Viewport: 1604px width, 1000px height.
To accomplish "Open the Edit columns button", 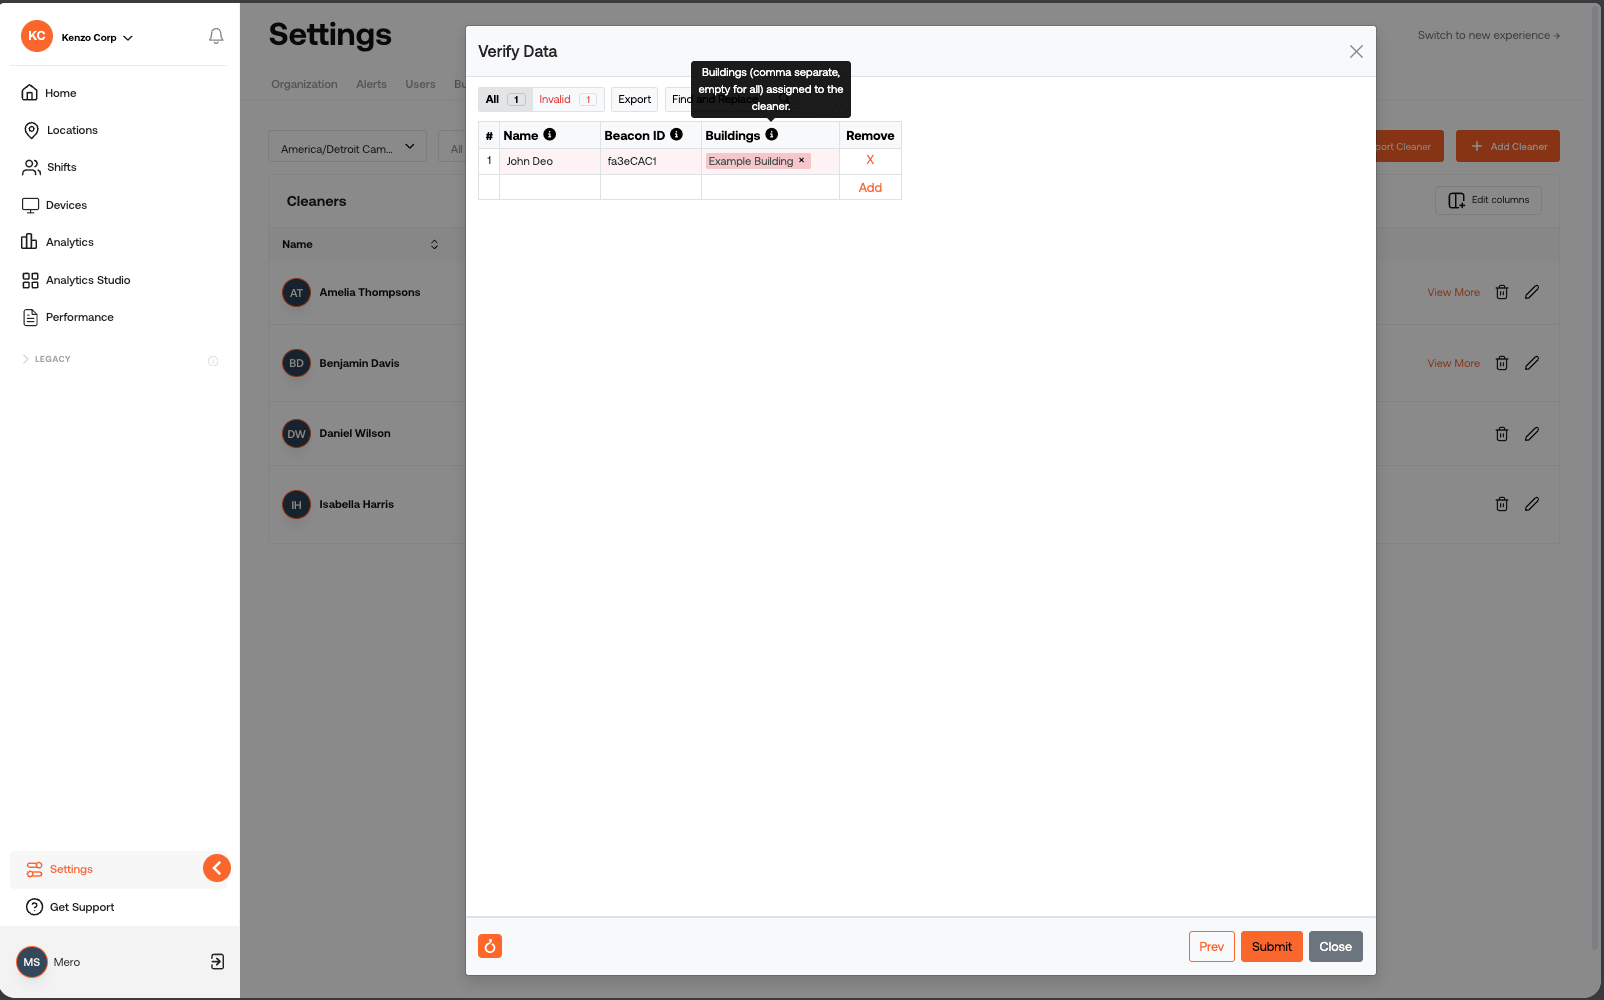I will tap(1488, 200).
